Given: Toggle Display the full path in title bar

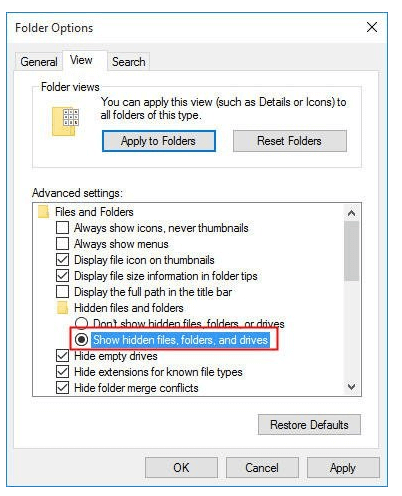Looking at the screenshot, I should click(x=63, y=292).
